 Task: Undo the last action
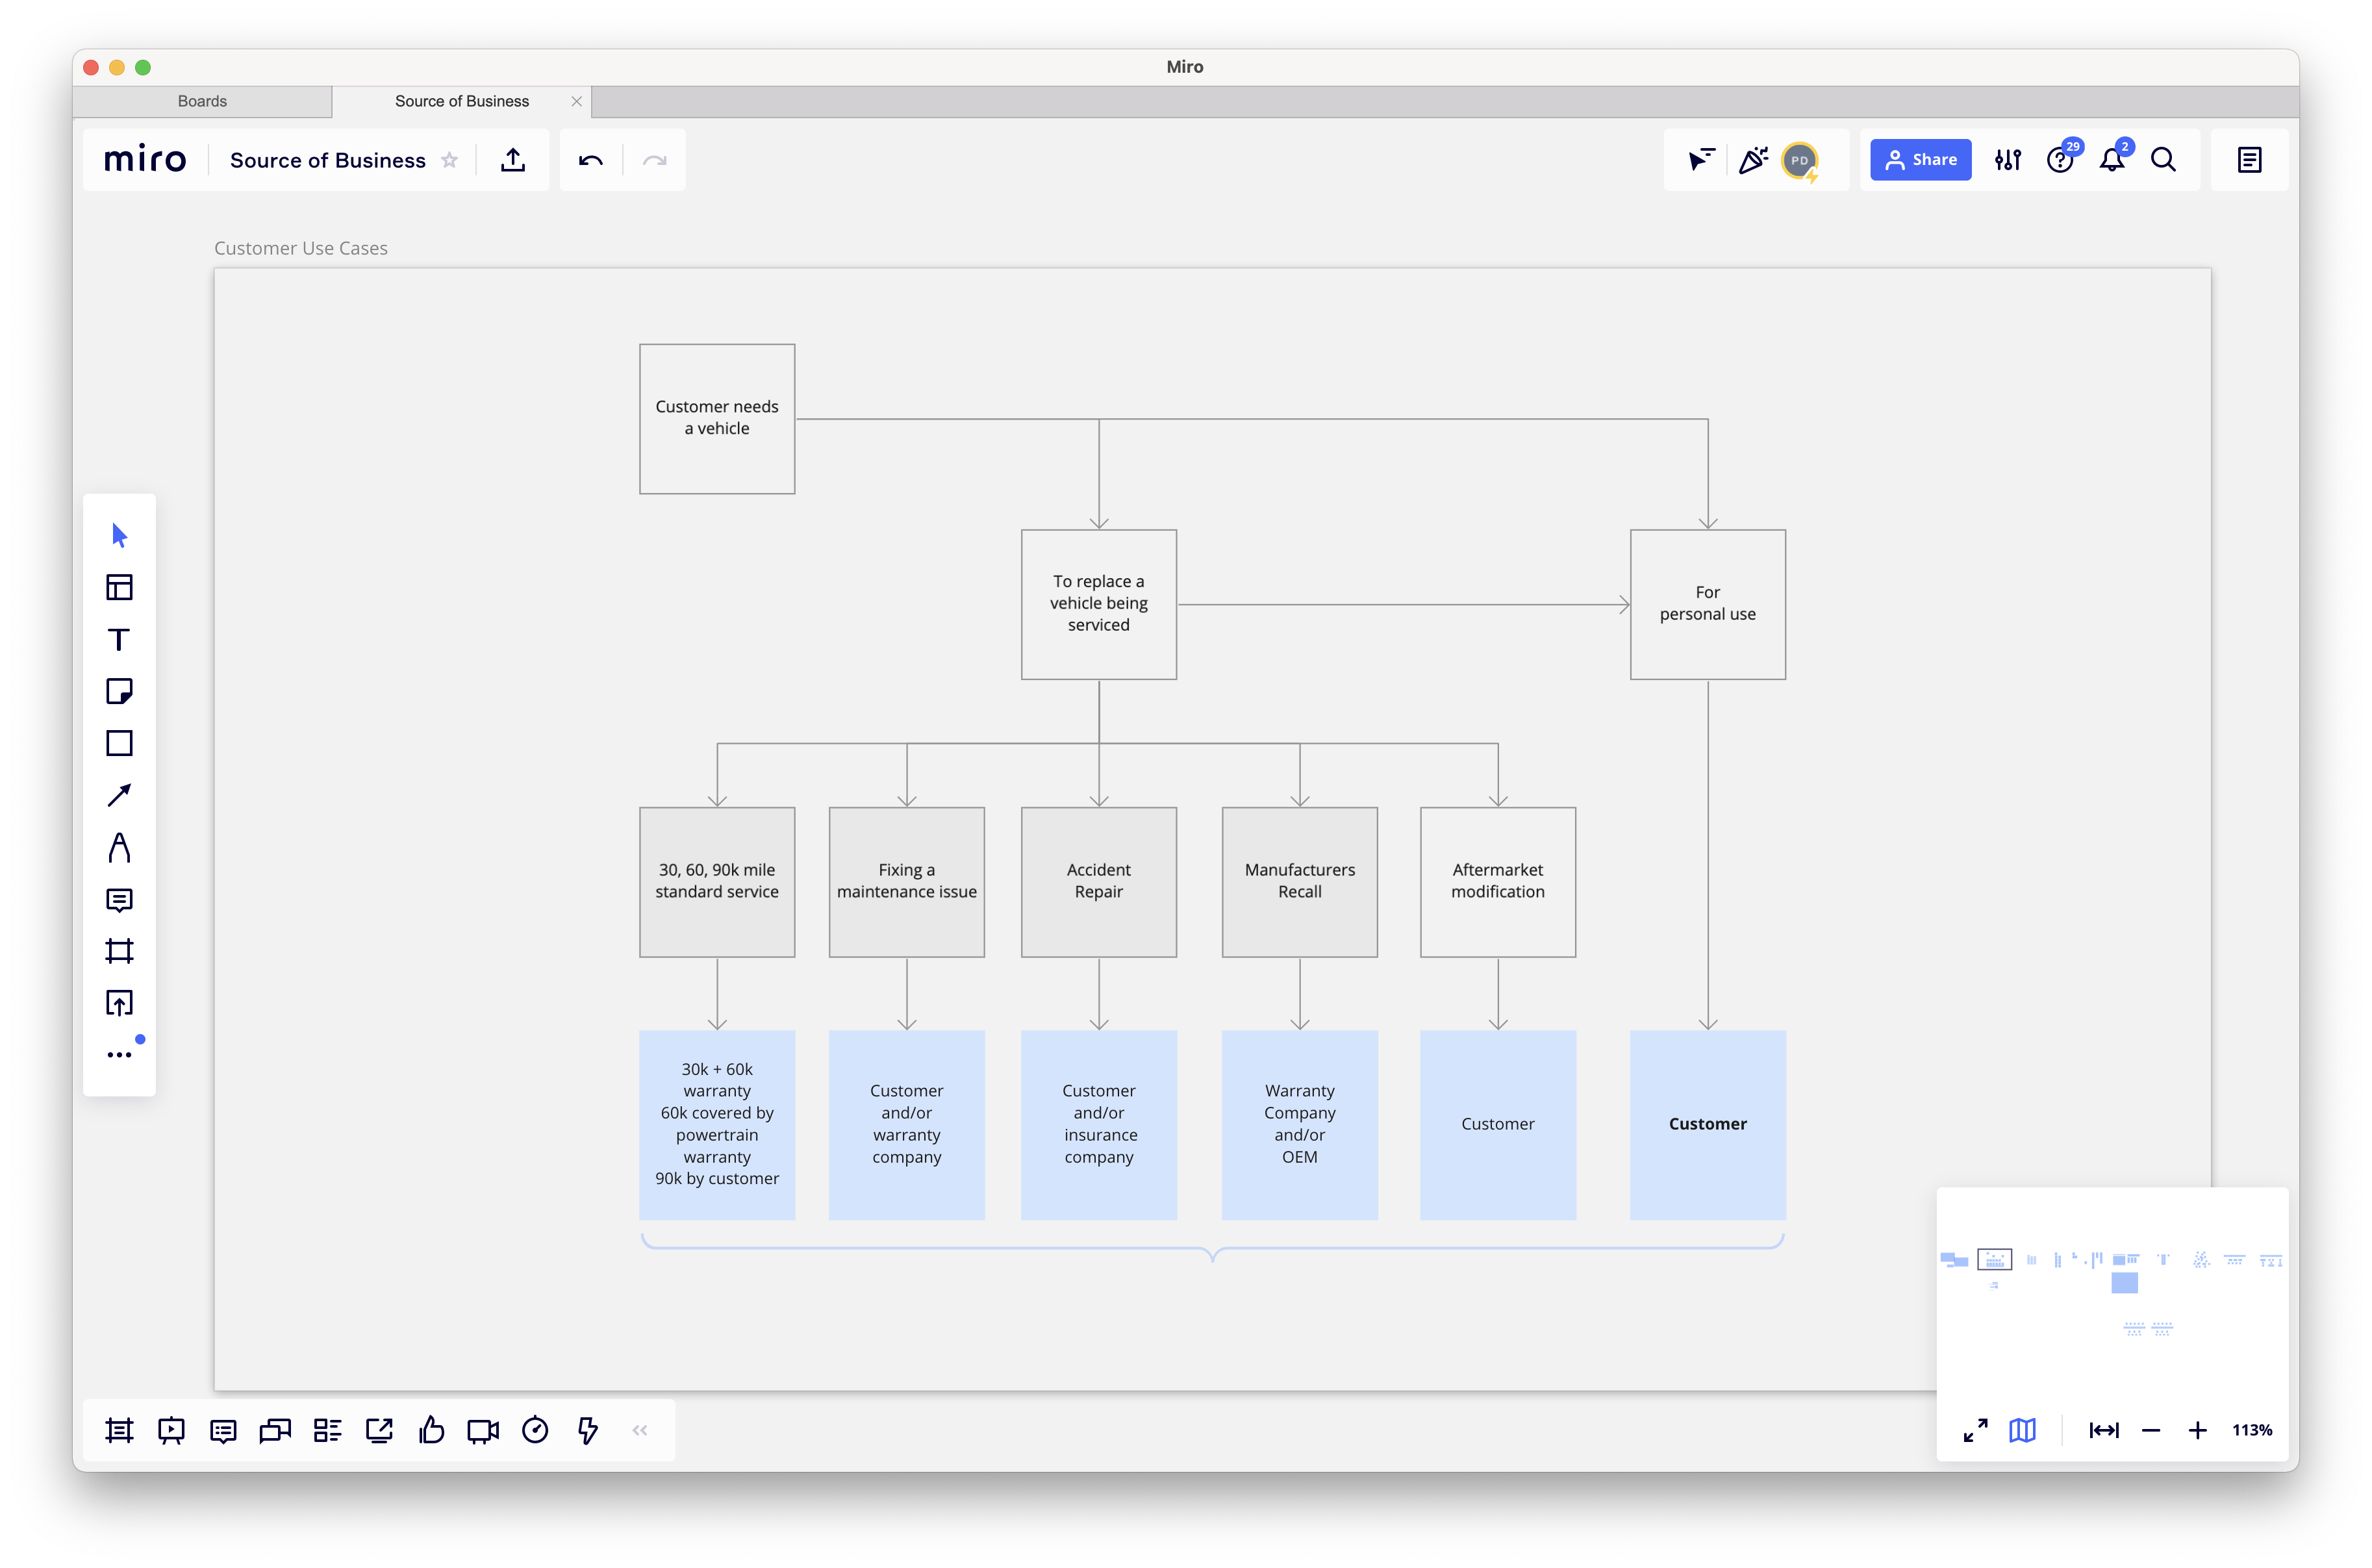coord(591,160)
